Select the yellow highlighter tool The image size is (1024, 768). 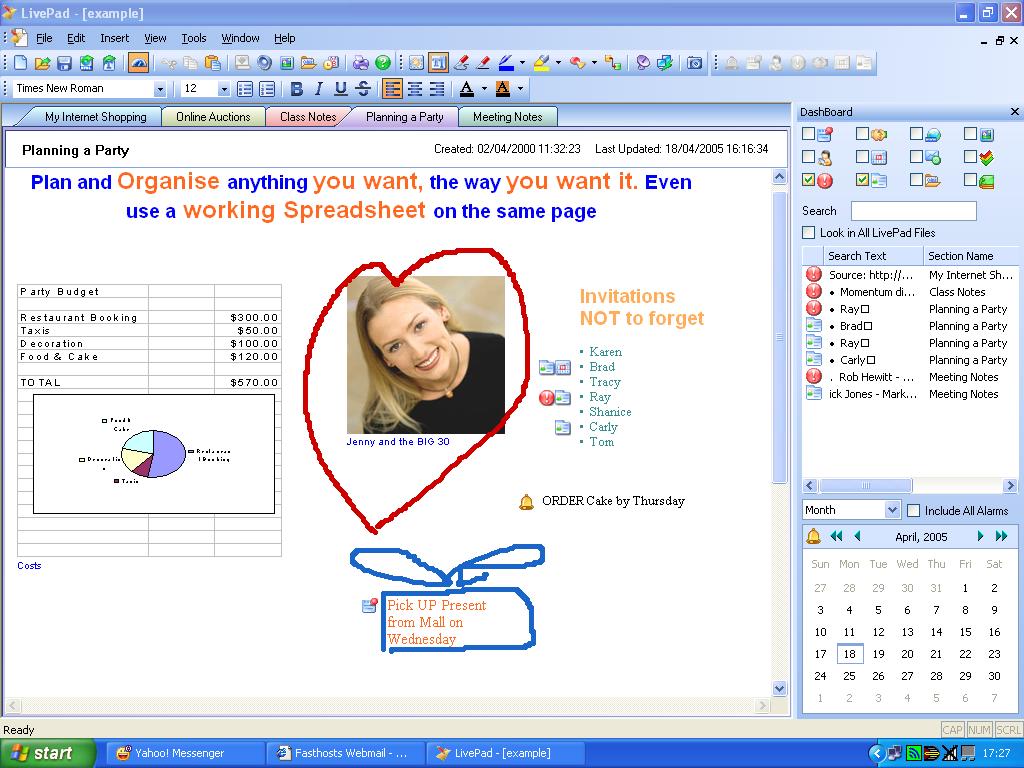541,63
